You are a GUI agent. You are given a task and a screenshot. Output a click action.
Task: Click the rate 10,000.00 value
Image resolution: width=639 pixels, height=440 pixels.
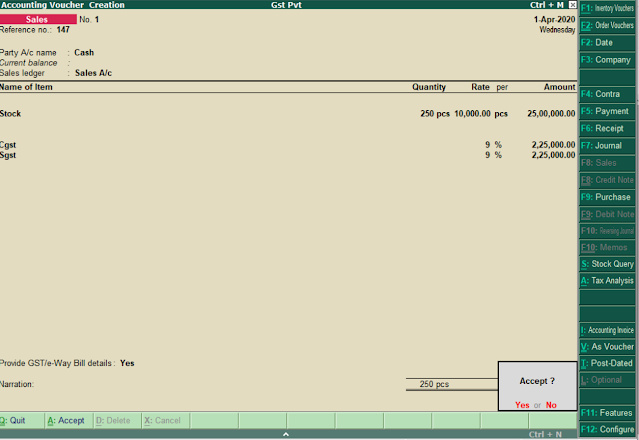coord(472,114)
